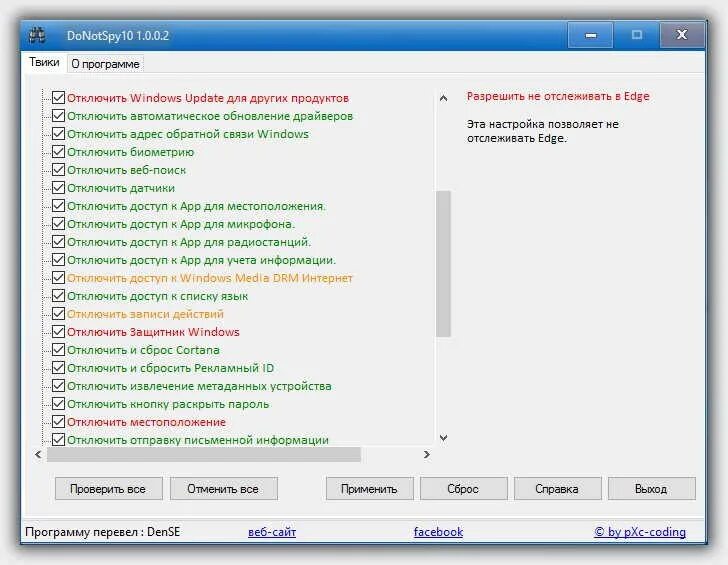Select the Отключить Защитник Windows label
The width and height of the screenshot is (728, 565).
(x=153, y=332)
